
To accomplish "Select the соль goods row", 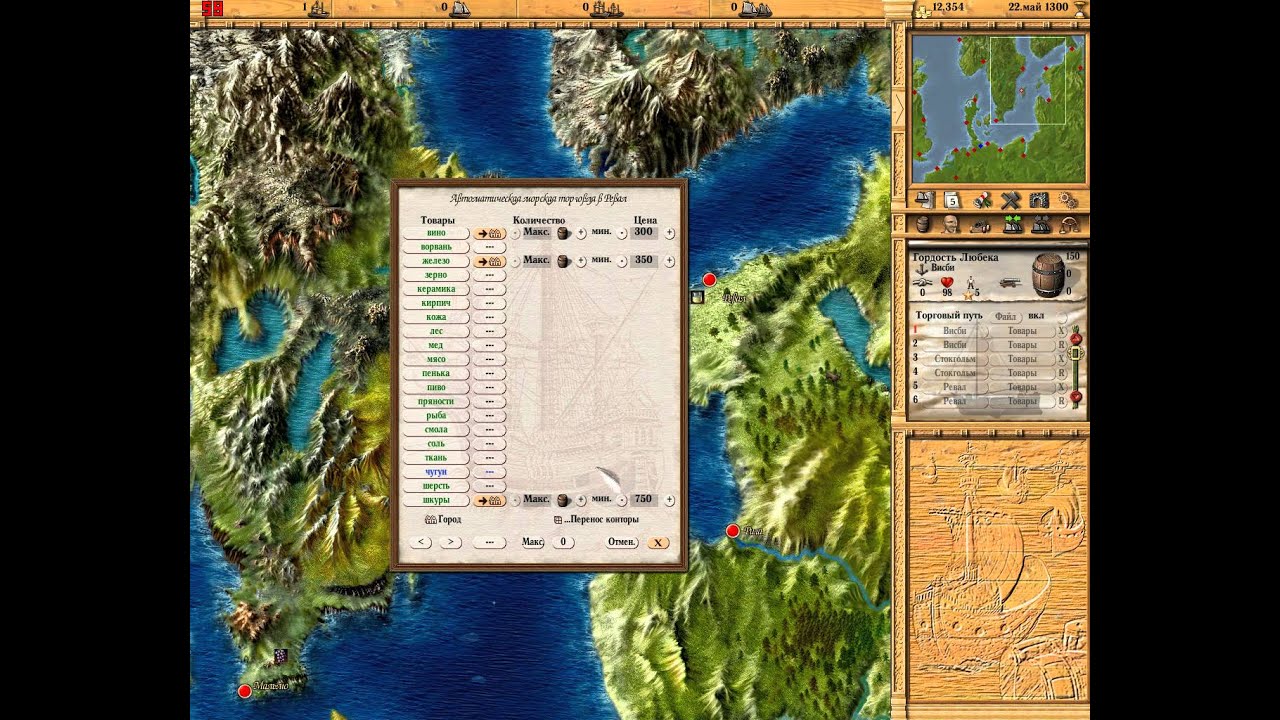I will 436,443.
